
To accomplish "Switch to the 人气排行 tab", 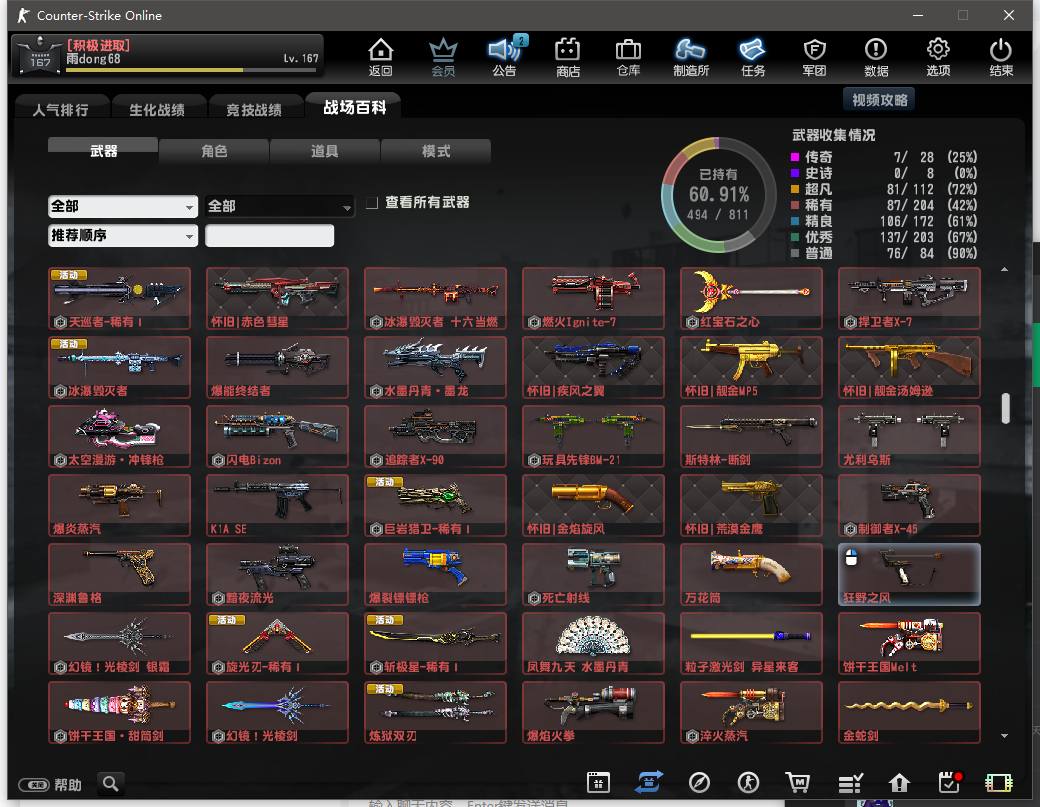I will (x=61, y=109).
